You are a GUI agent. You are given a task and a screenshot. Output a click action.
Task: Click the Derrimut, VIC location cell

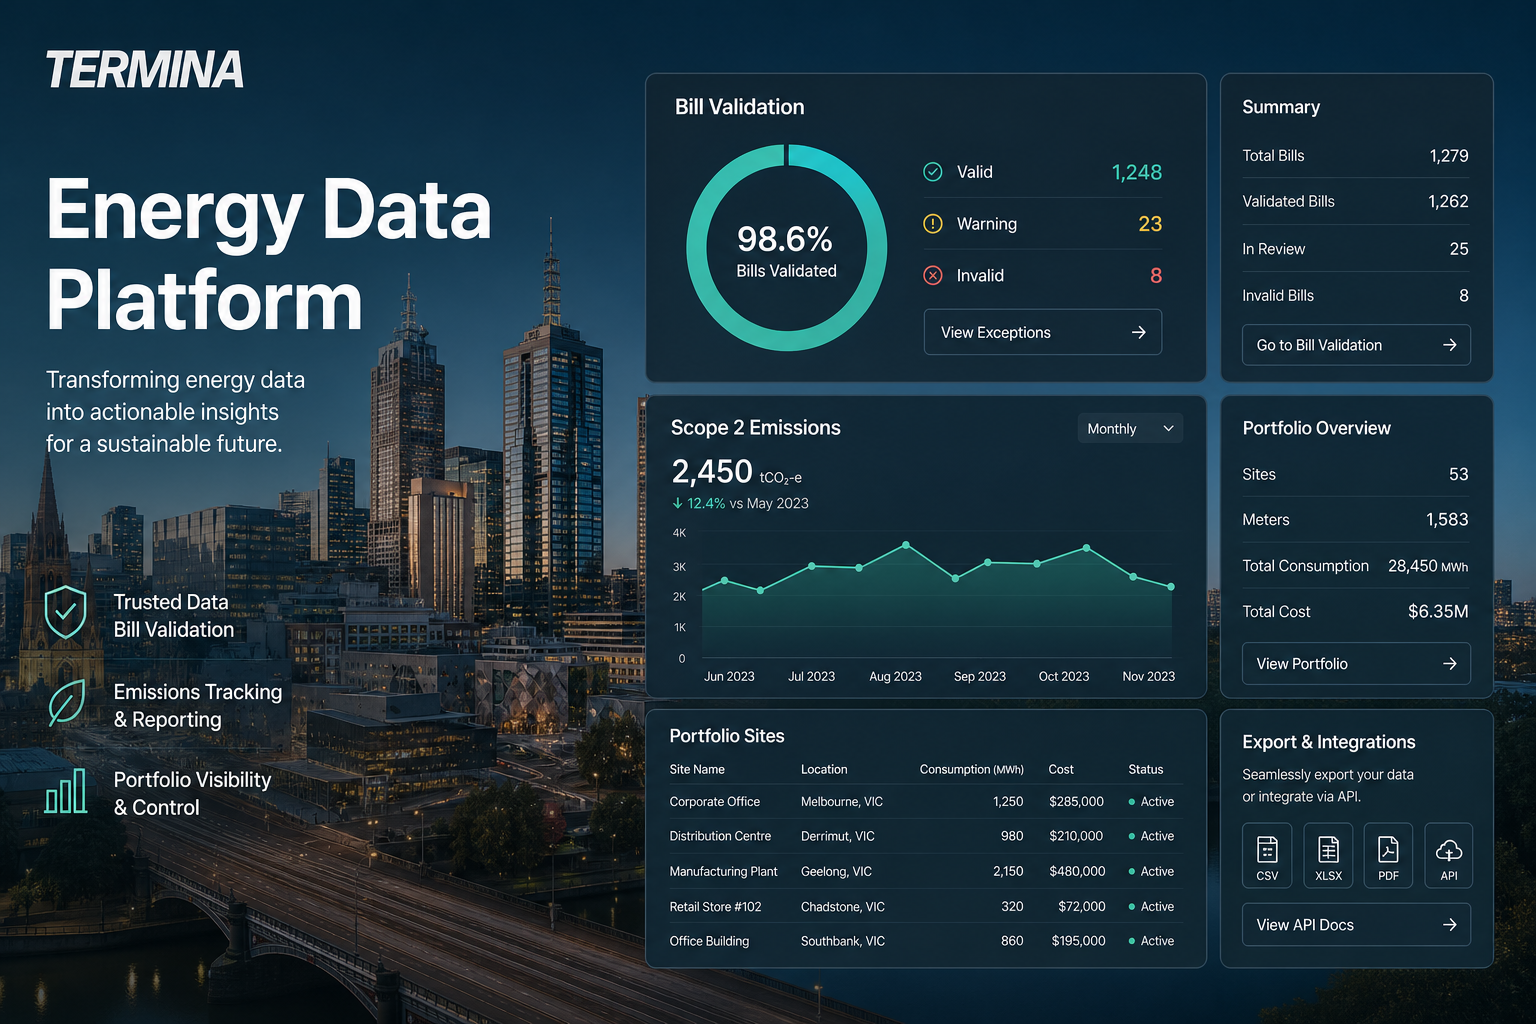[837, 836]
